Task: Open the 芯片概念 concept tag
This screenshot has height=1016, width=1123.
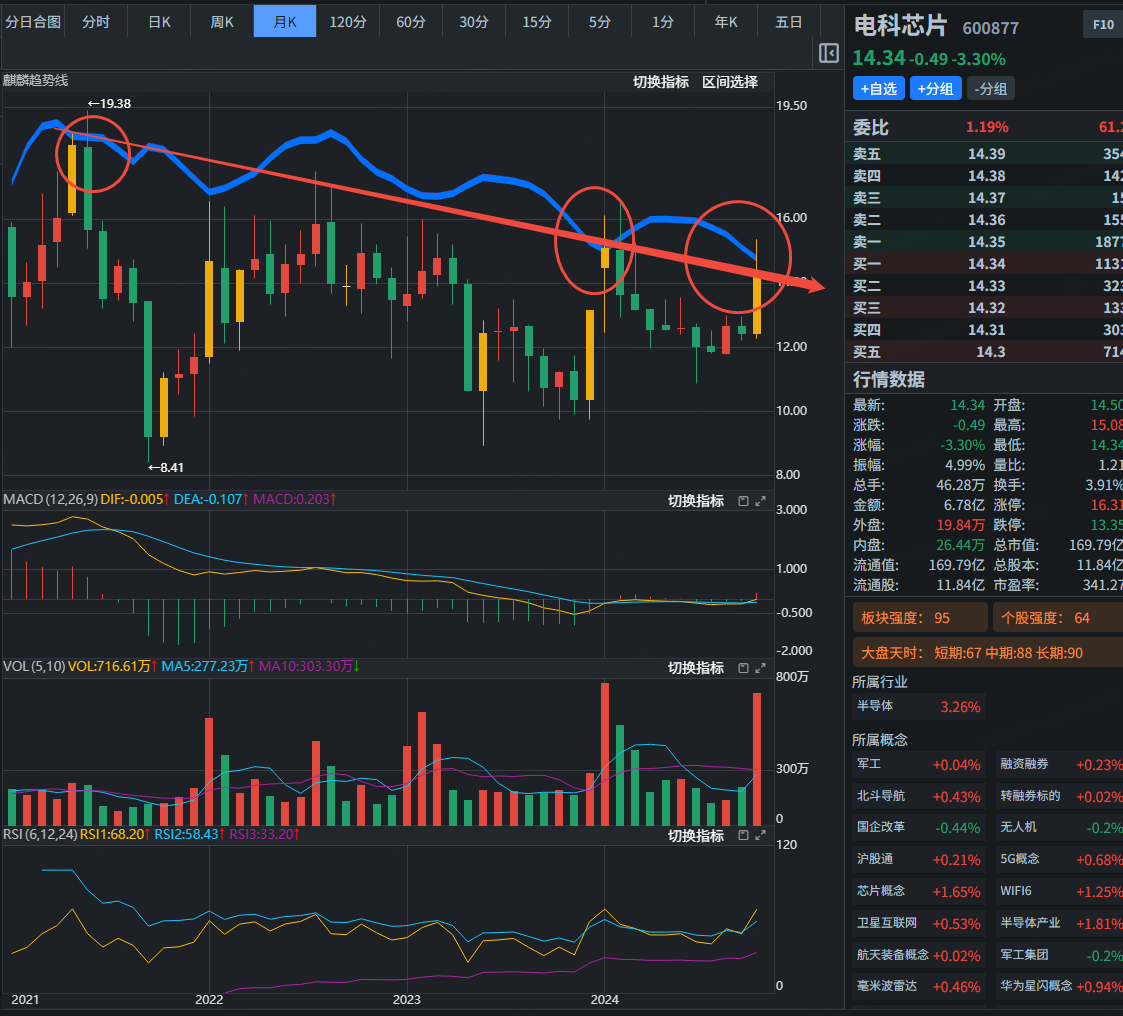Action: click(x=880, y=891)
